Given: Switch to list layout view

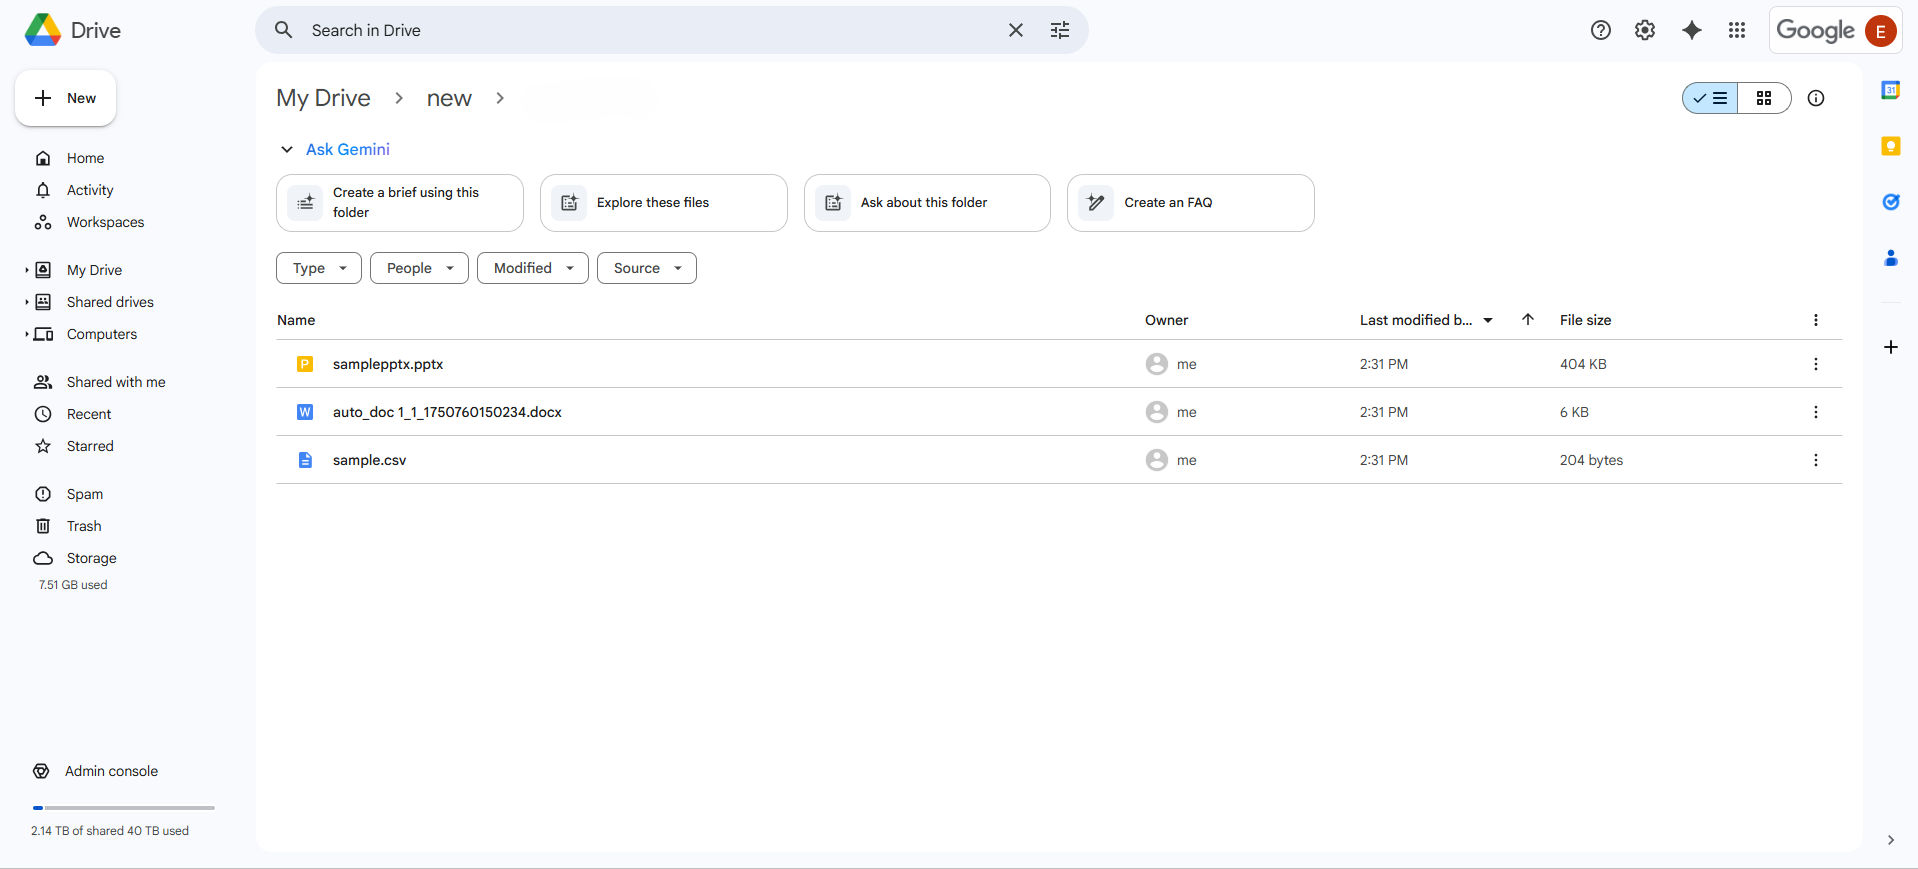Looking at the screenshot, I should [x=1710, y=98].
